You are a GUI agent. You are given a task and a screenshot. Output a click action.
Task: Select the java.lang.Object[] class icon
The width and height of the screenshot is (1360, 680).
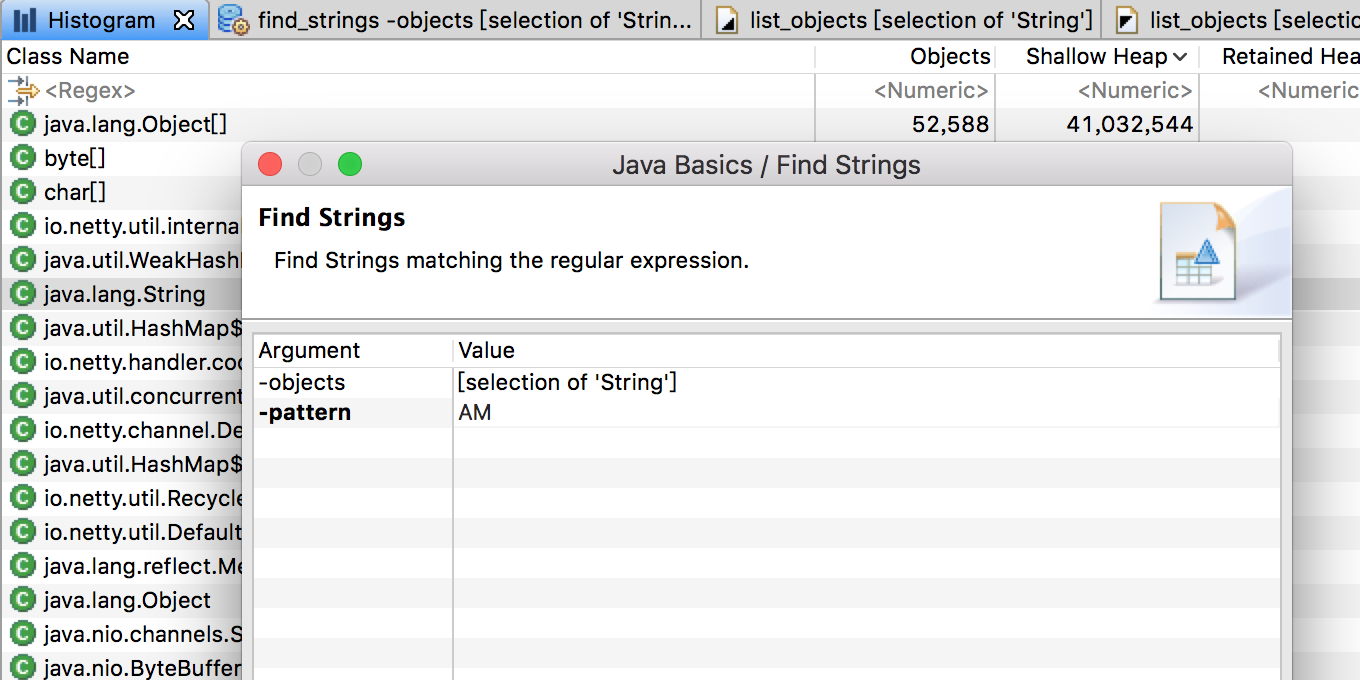22,124
